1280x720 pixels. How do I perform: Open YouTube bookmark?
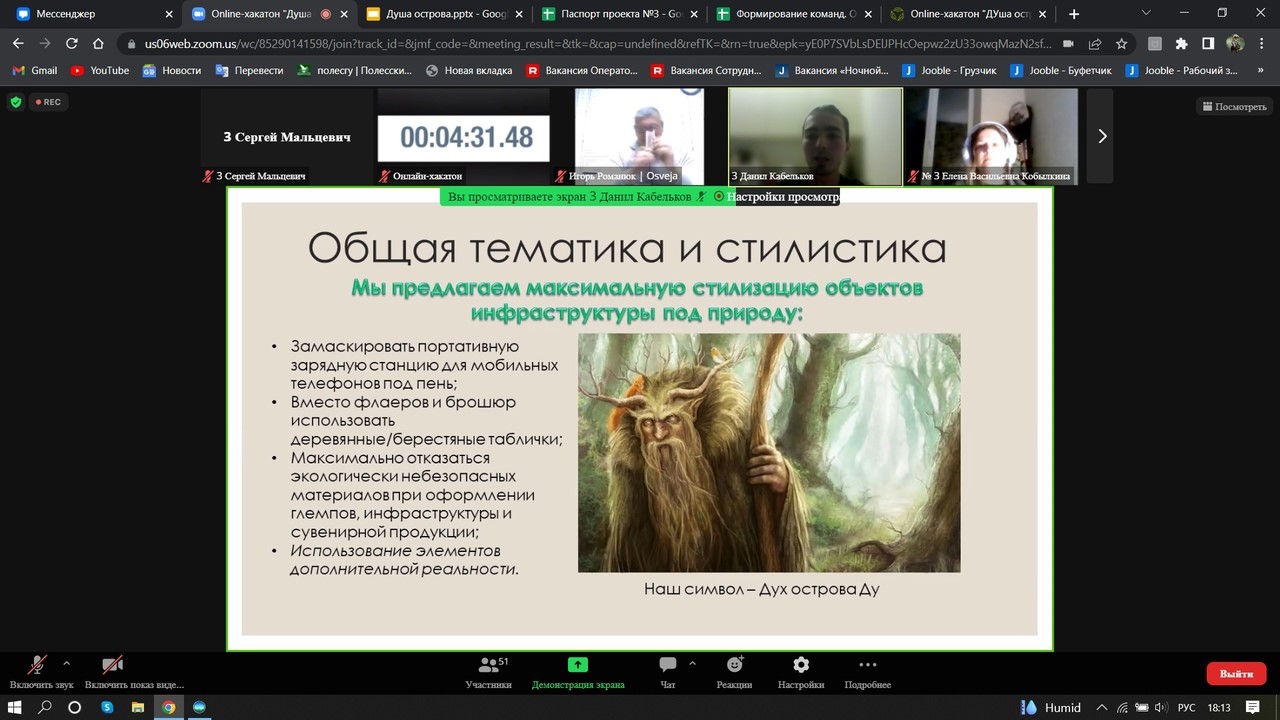(x=100, y=71)
